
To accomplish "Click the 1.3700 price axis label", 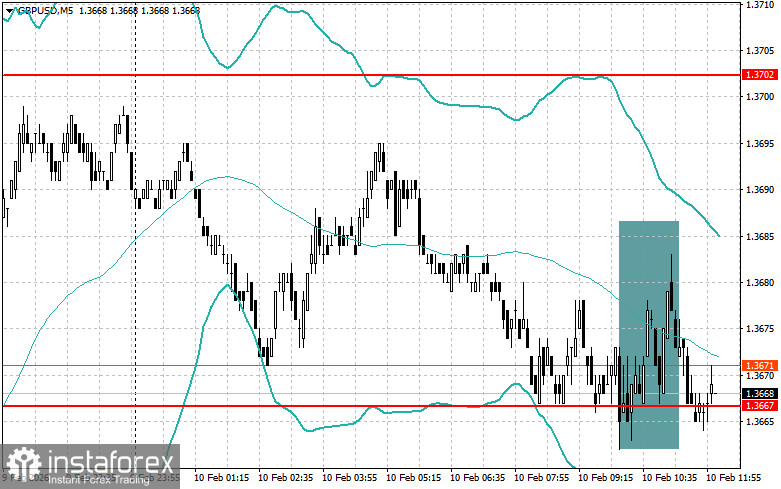I will click(x=760, y=97).
